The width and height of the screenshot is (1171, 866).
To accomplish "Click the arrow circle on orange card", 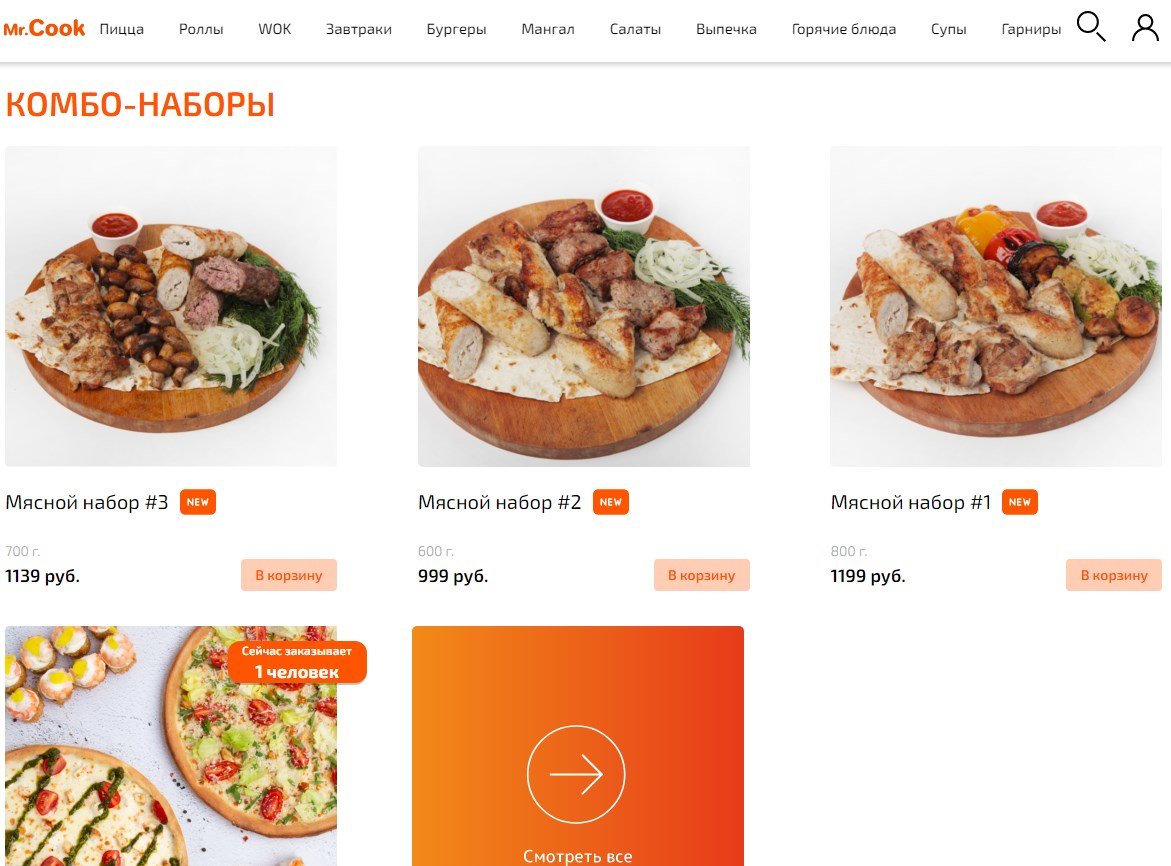I will [576, 774].
